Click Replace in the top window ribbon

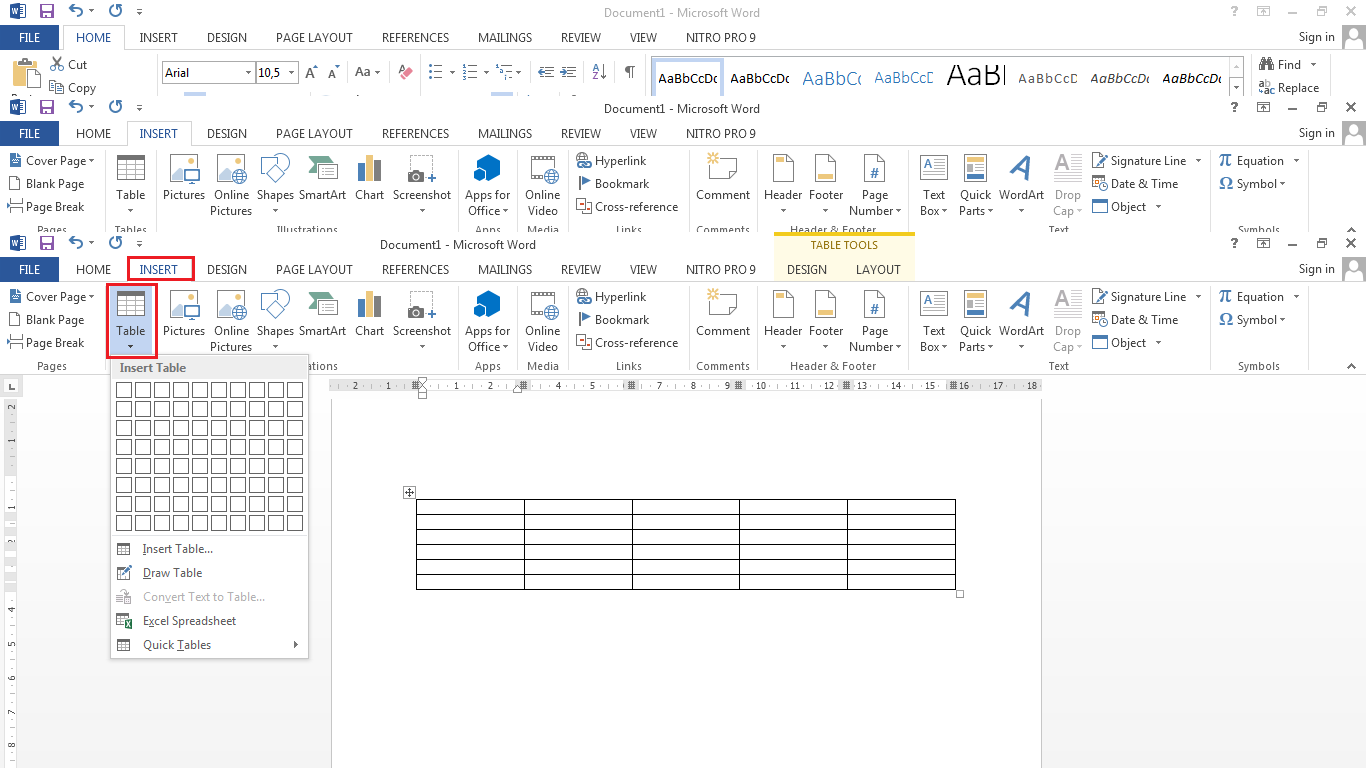[x=1289, y=88]
